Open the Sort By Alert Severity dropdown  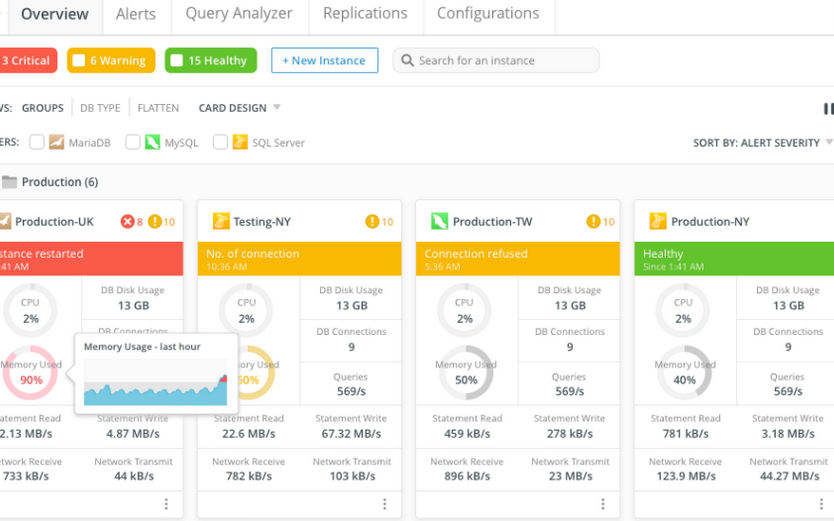coord(762,143)
